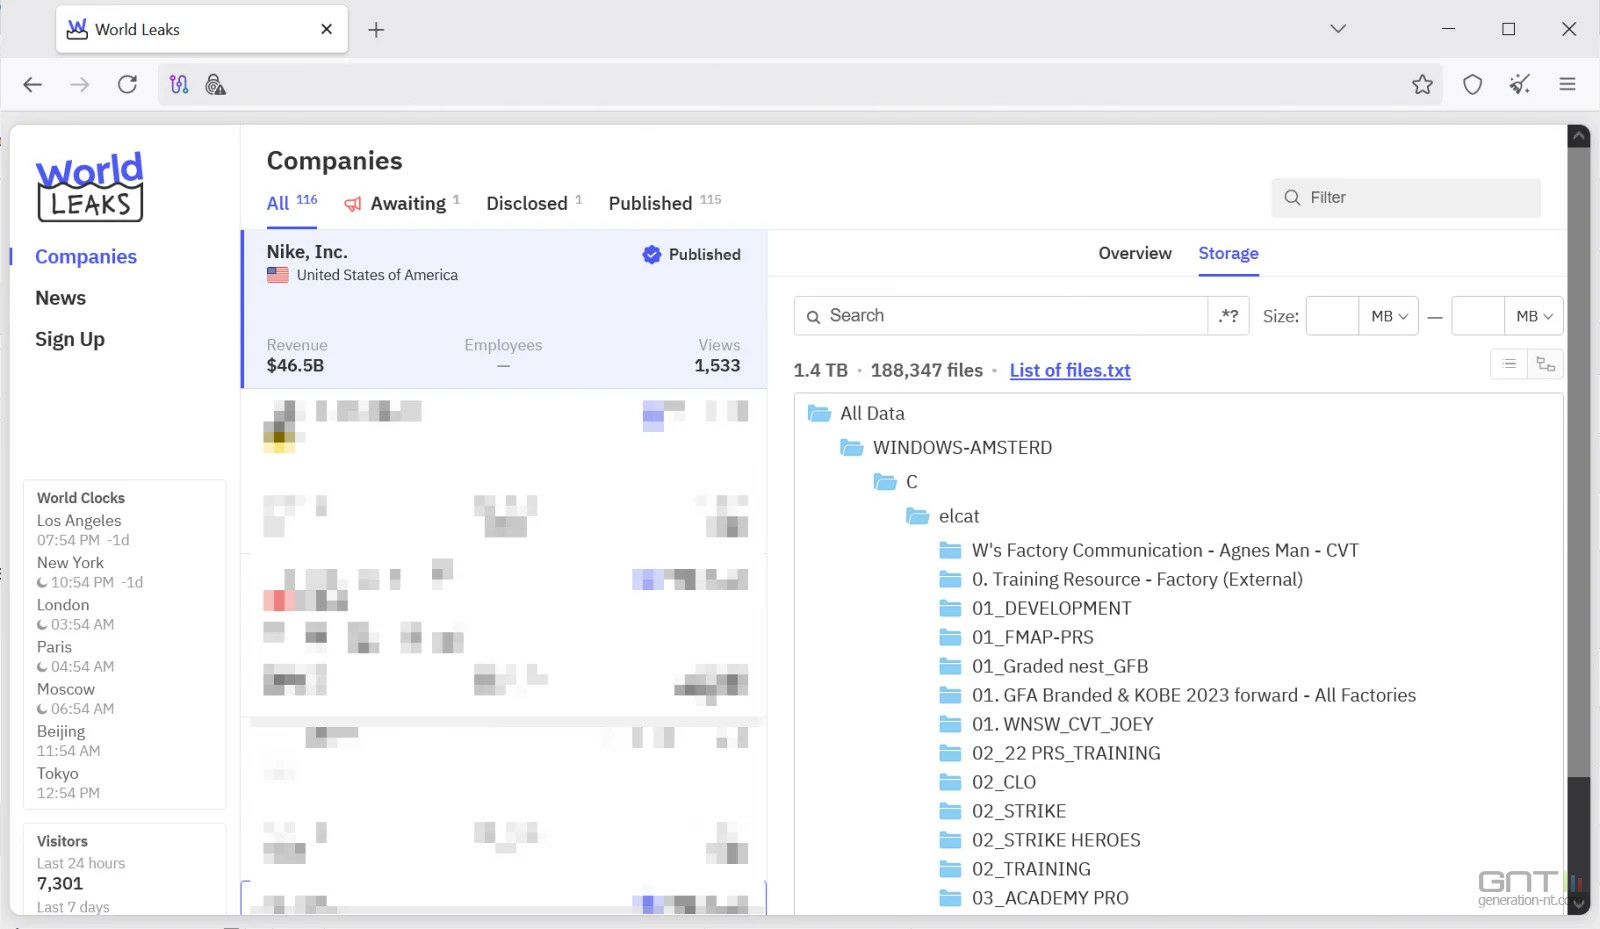Click the World Leaks logo
The height and width of the screenshot is (929, 1600).
click(90, 187)
